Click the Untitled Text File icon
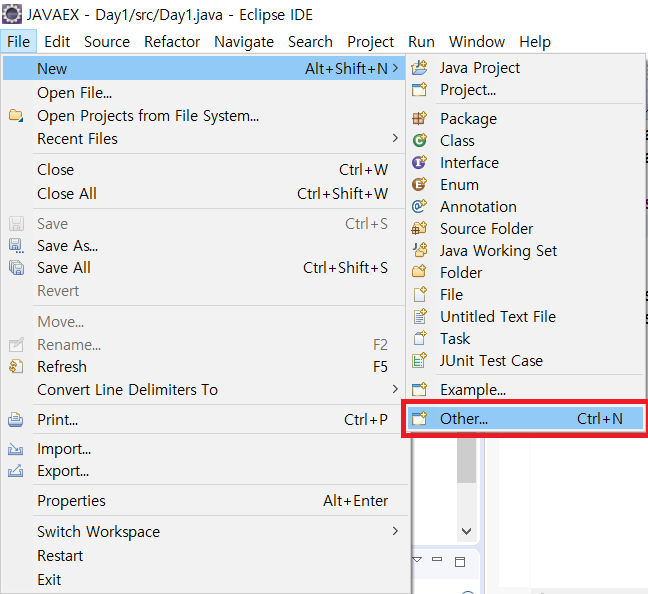The width and height of the screenshot is (648, 594). coord(419,316)
